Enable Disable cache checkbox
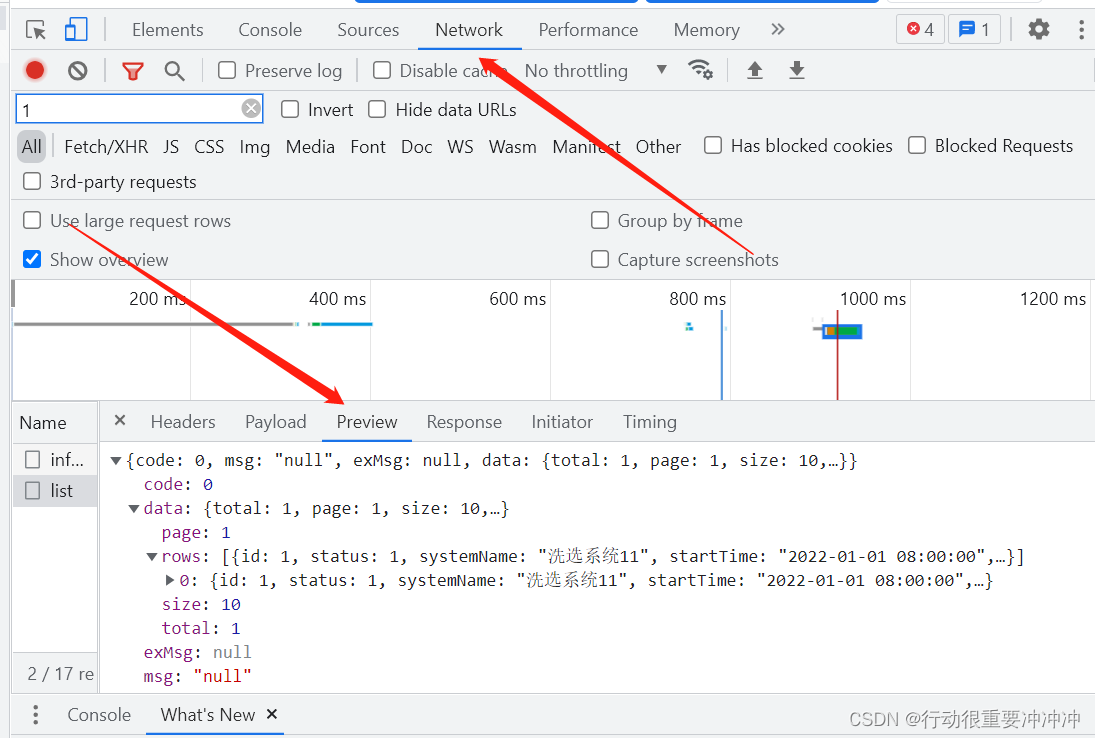1095x738 pixels. point(382,71)
